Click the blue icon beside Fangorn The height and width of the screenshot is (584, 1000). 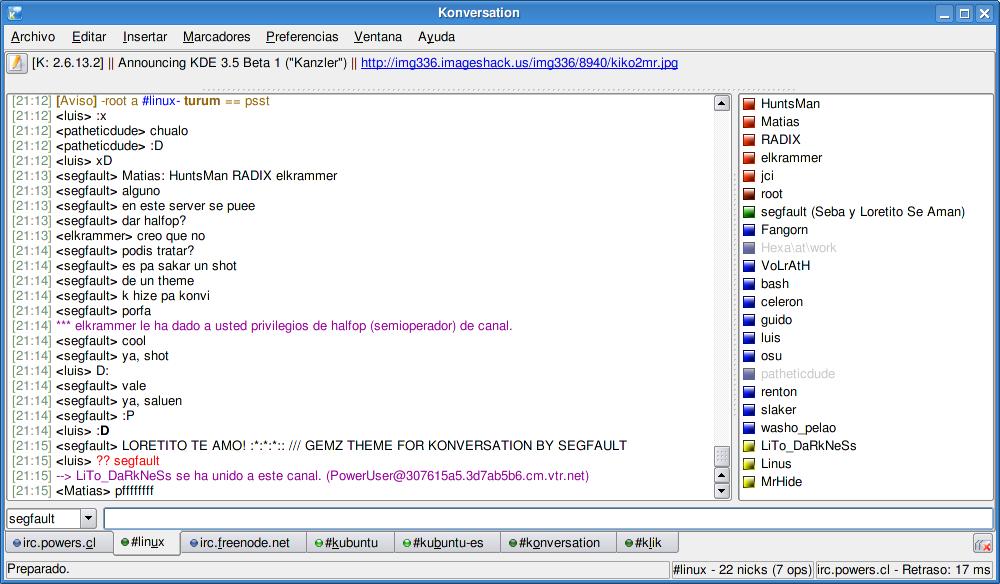coord(749,230)
